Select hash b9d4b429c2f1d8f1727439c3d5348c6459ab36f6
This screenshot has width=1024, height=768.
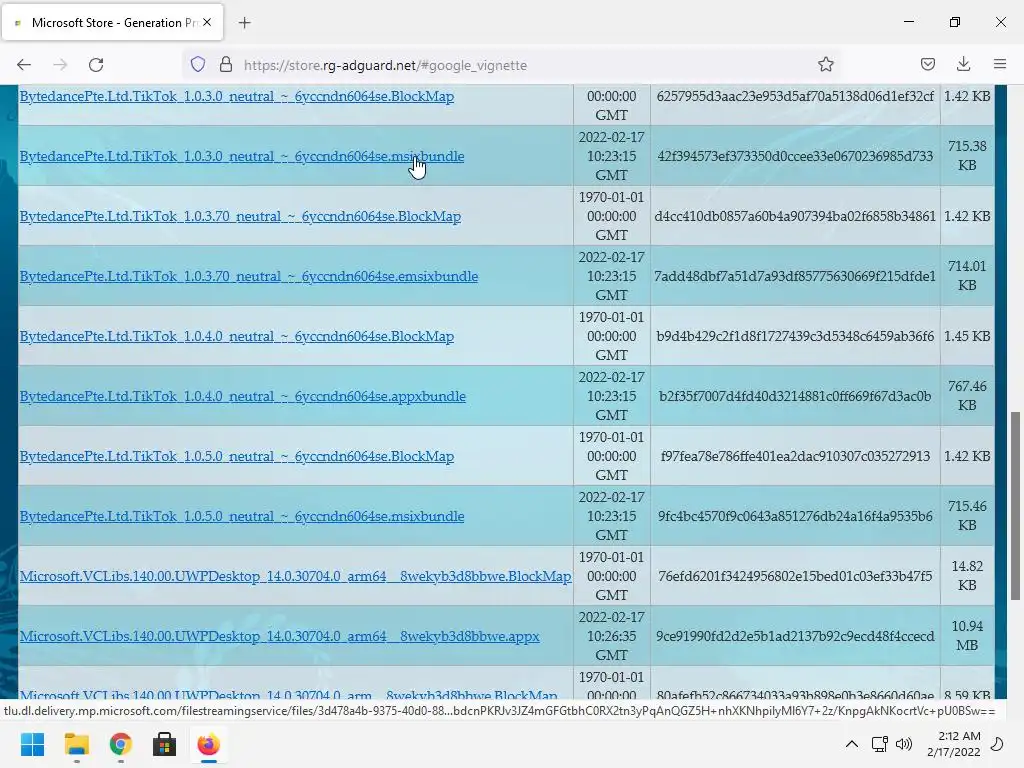(x=795, y=336)
